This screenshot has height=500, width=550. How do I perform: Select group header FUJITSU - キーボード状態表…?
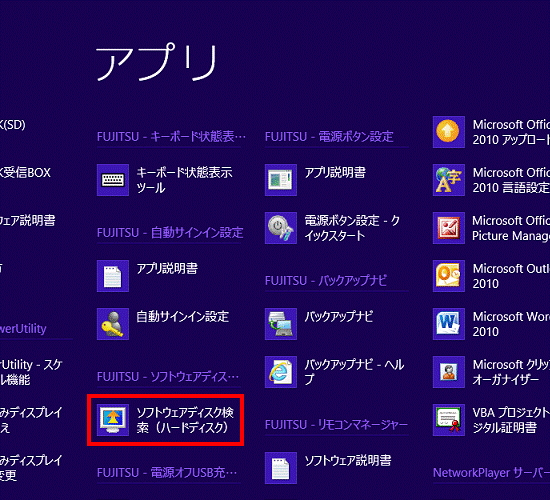[171, 136]
